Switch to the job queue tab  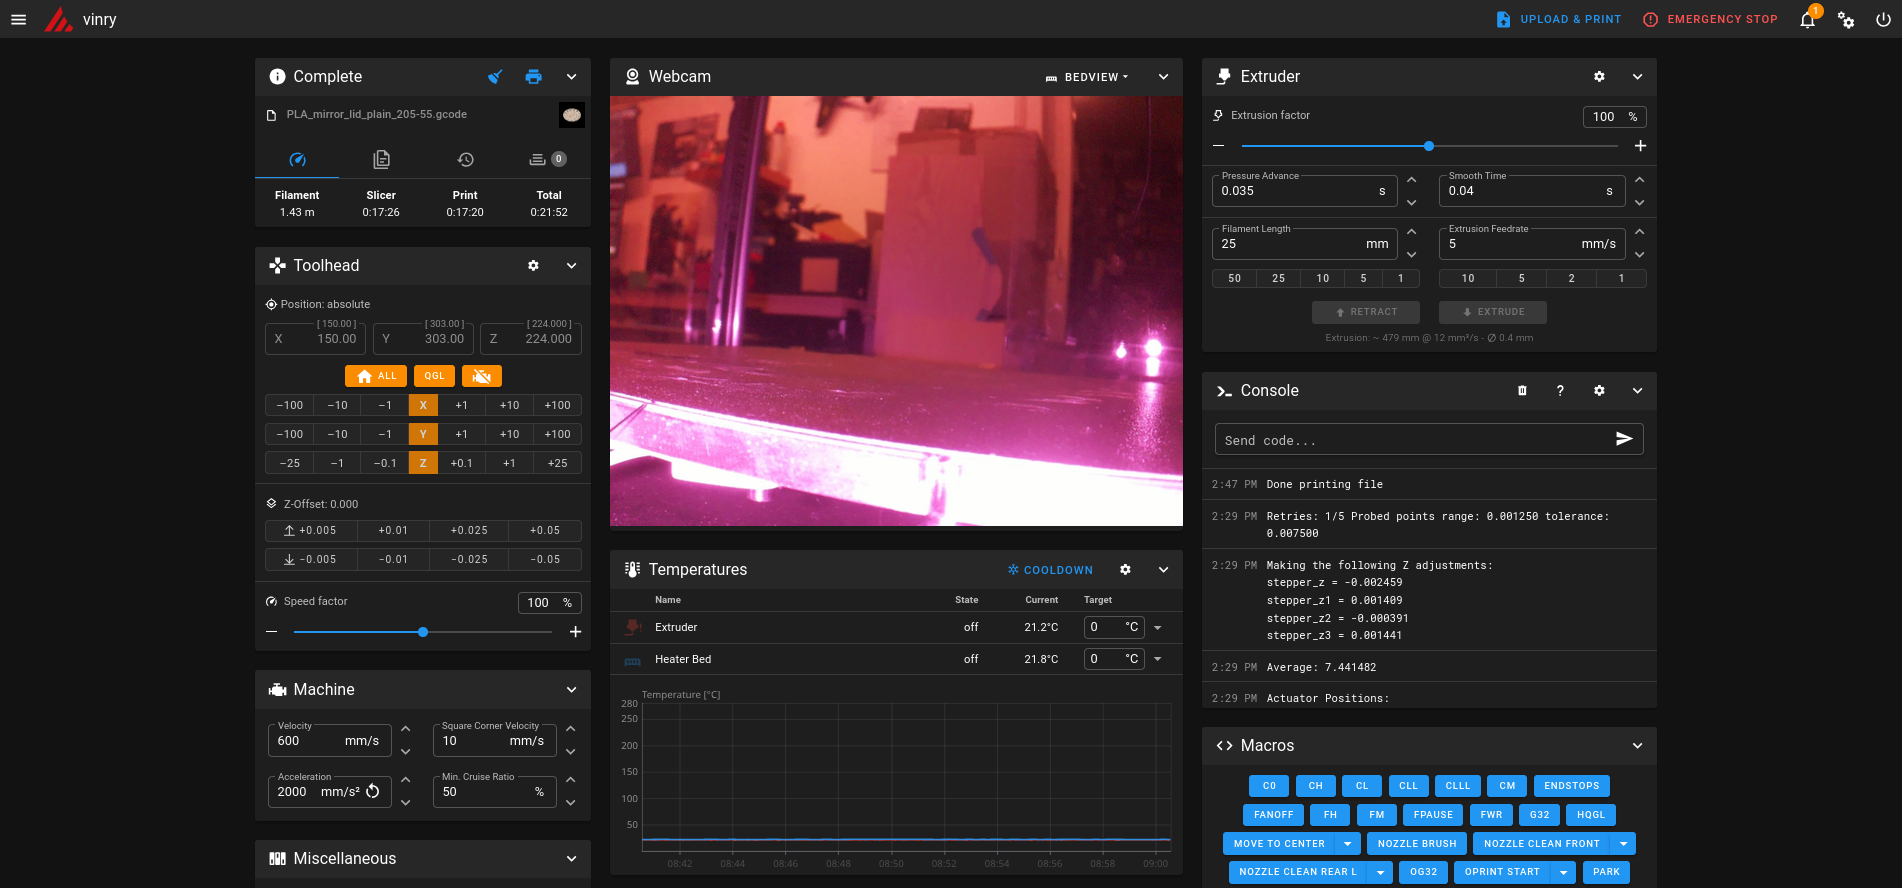pos(548,159)
